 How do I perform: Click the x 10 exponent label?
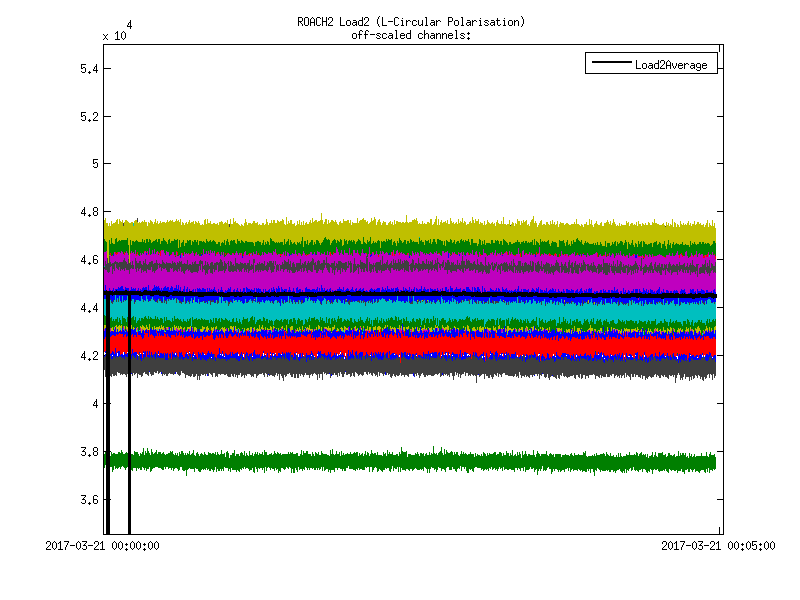coord(114,35)
